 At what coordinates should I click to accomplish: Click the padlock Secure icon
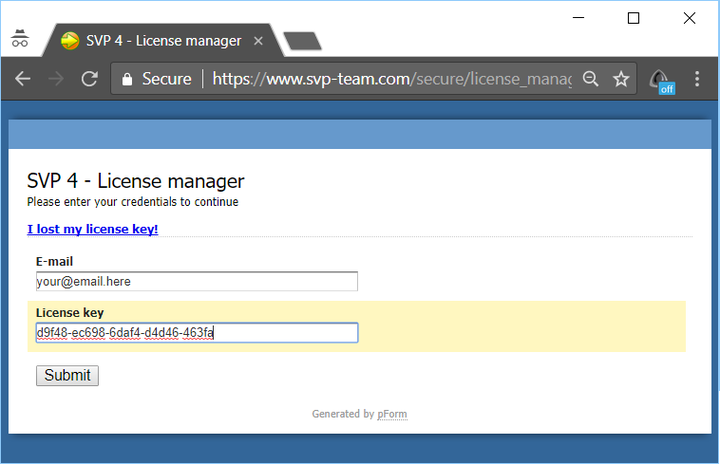[127, 79]
